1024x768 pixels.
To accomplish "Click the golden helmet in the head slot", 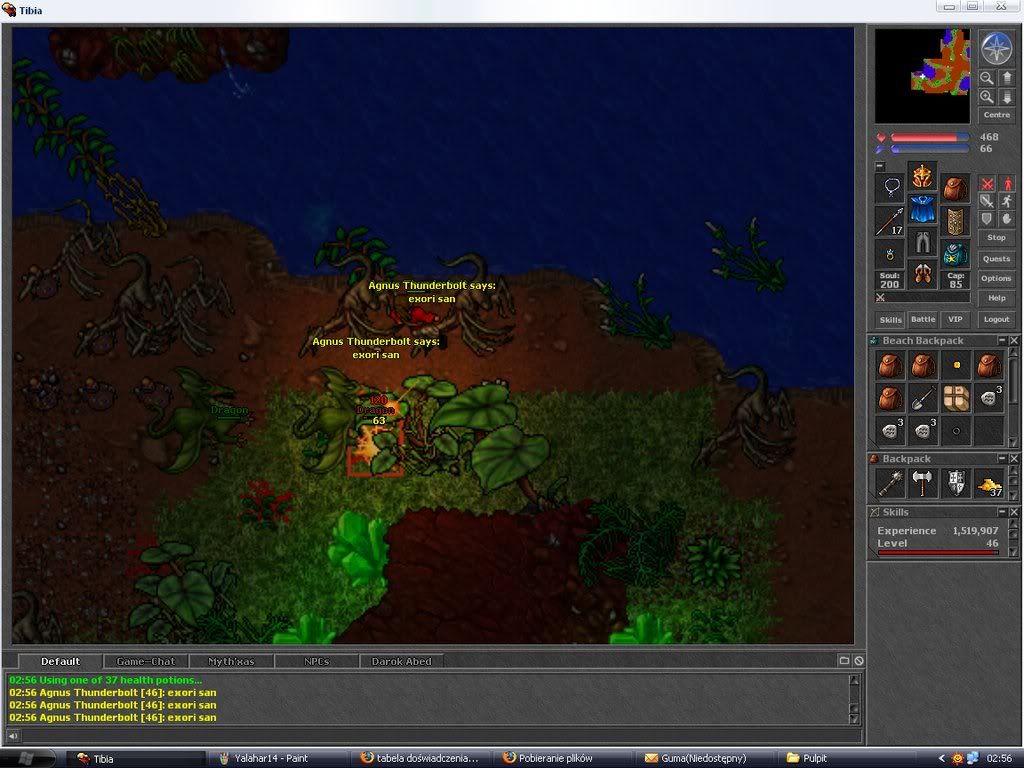I will [922, 176].
